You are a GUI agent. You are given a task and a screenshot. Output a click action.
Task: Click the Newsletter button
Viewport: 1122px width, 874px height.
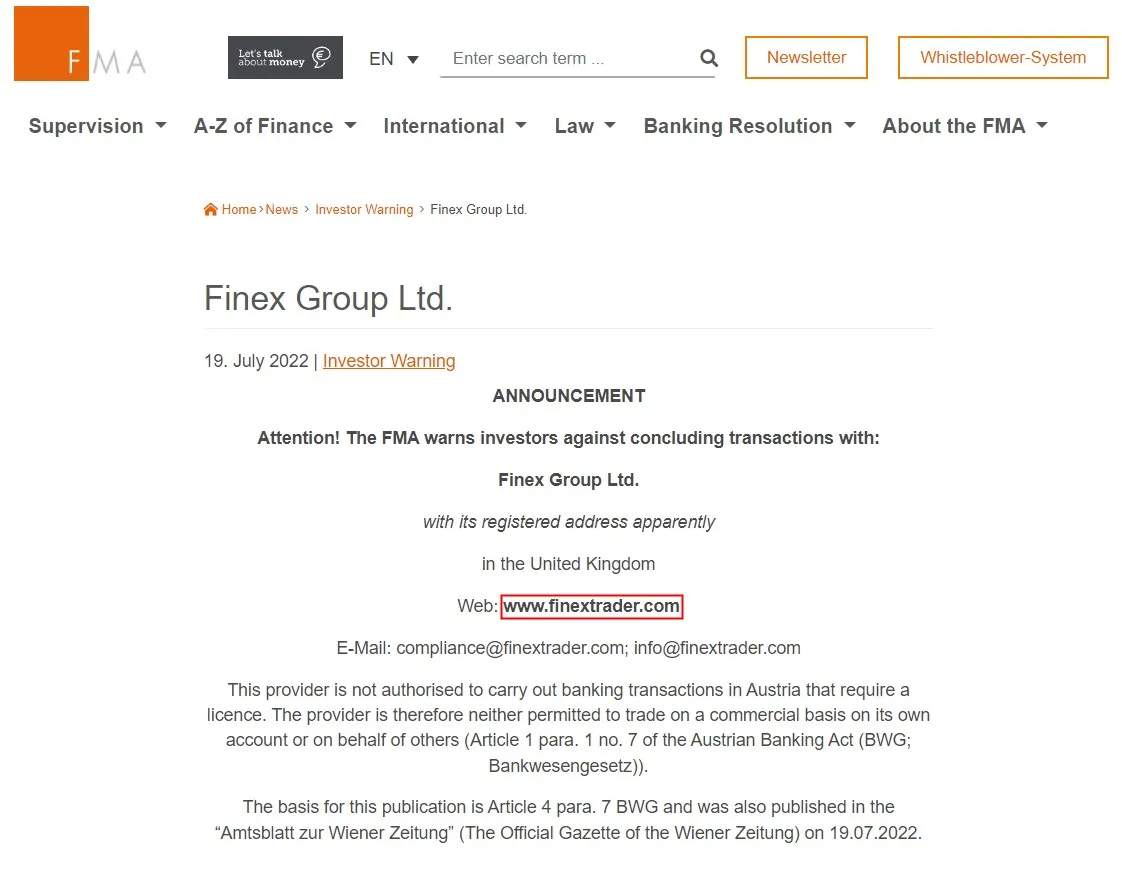click(x=806, y=57)
